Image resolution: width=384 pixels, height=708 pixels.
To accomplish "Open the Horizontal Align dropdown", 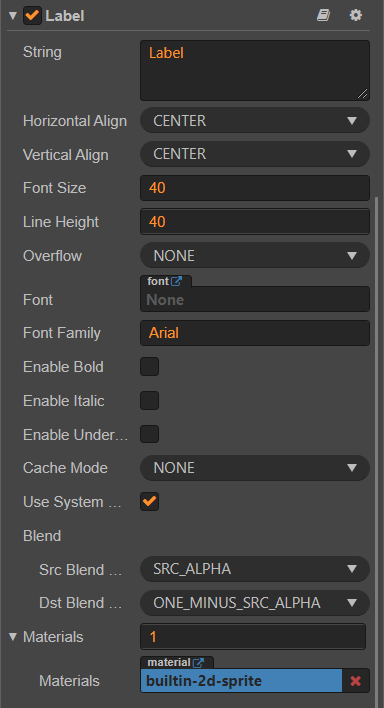I will (x=255, y=121).
